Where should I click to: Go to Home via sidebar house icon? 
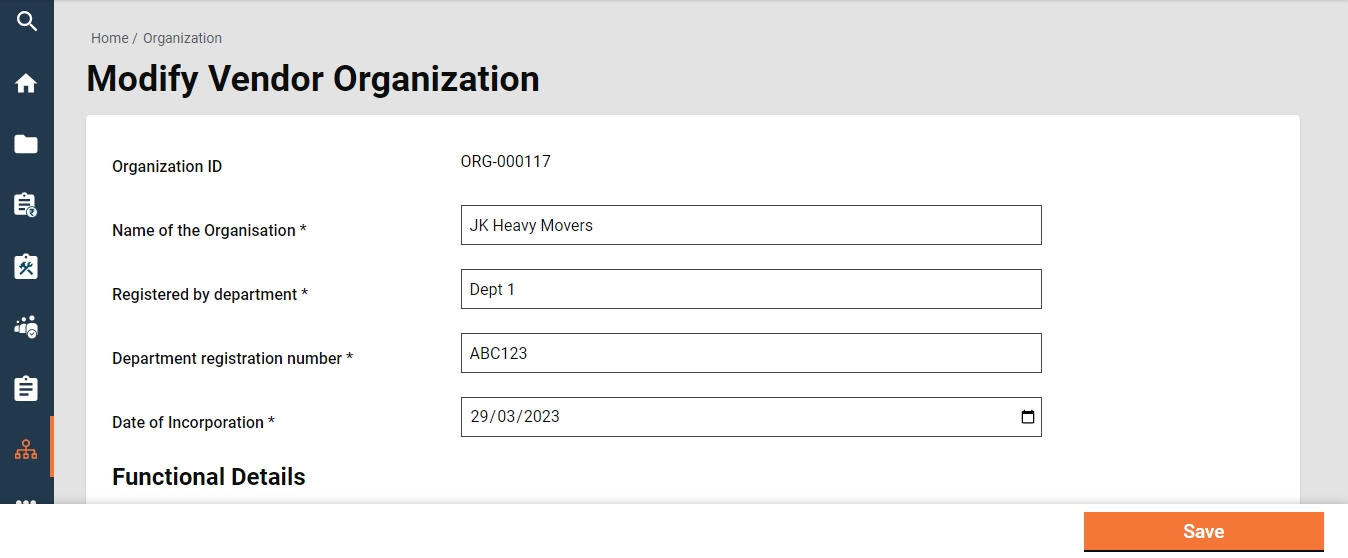point(26,83)
